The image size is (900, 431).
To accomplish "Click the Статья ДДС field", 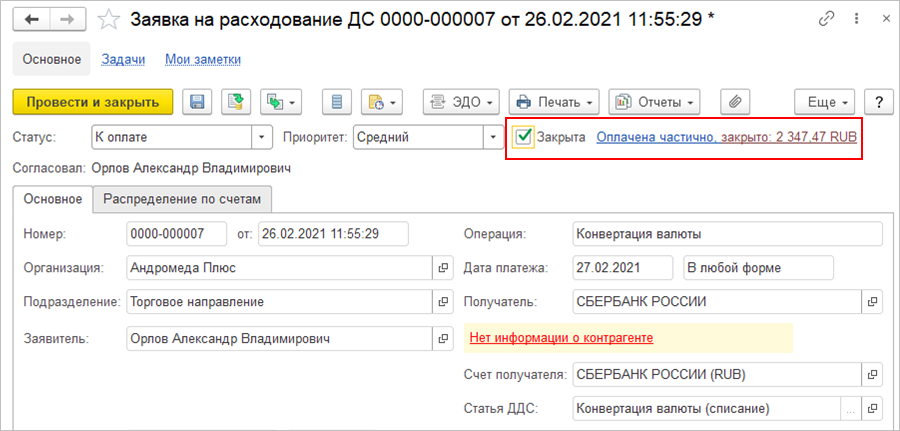I will pyautogui.click(x=706, y=409).
